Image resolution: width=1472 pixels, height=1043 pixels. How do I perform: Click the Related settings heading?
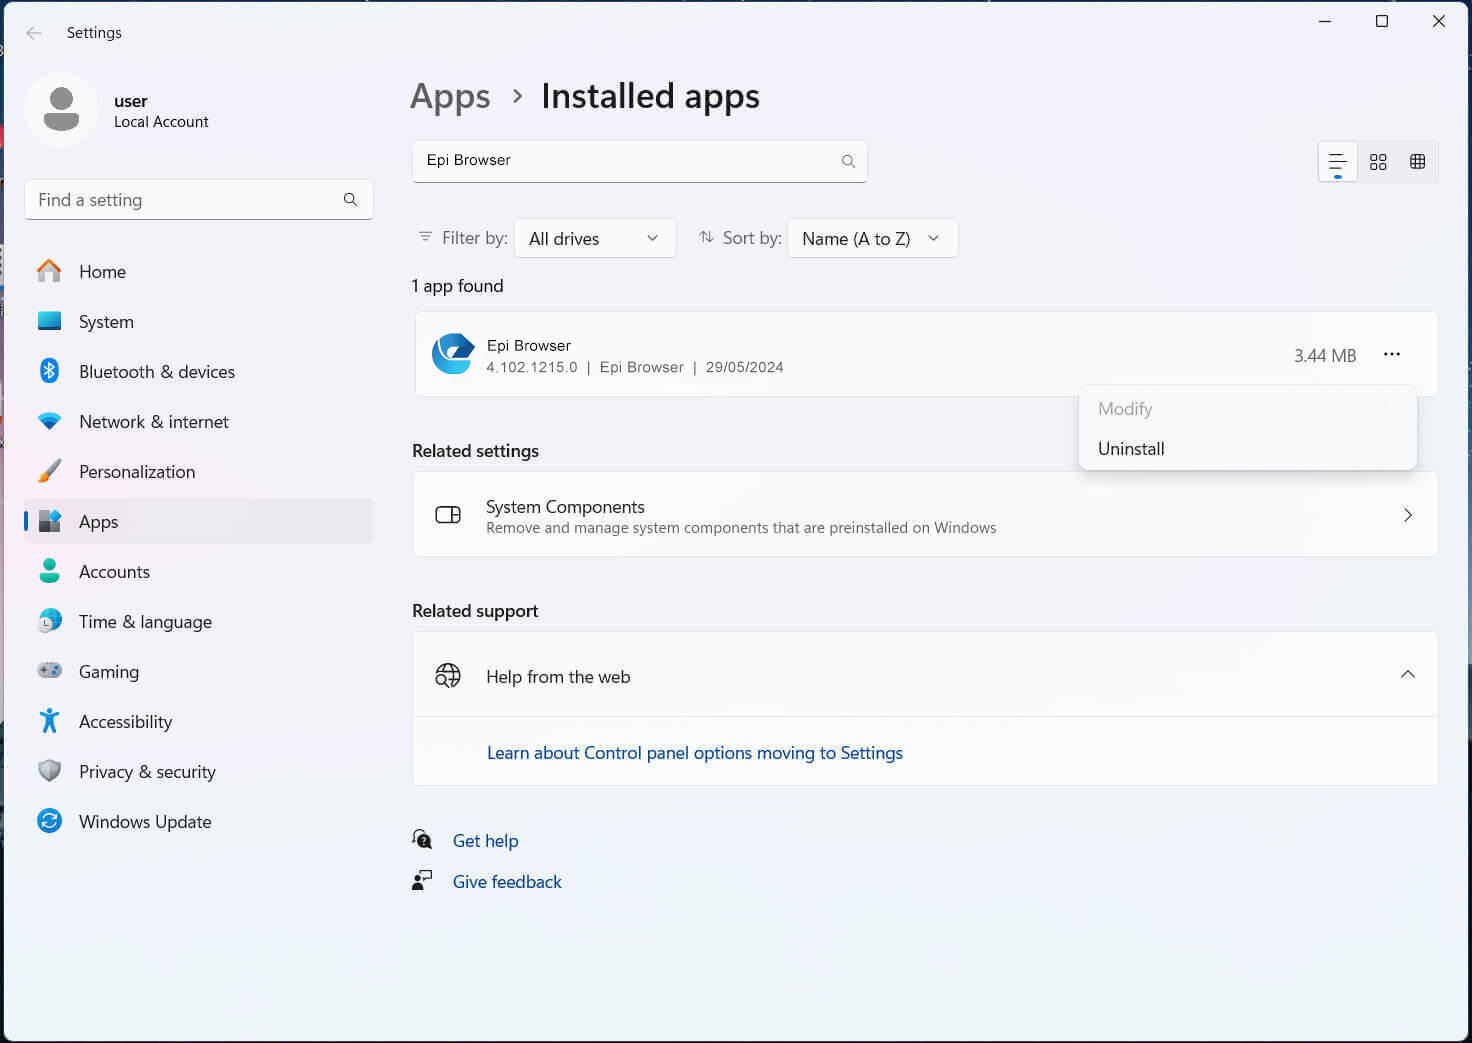coord(475,451)
